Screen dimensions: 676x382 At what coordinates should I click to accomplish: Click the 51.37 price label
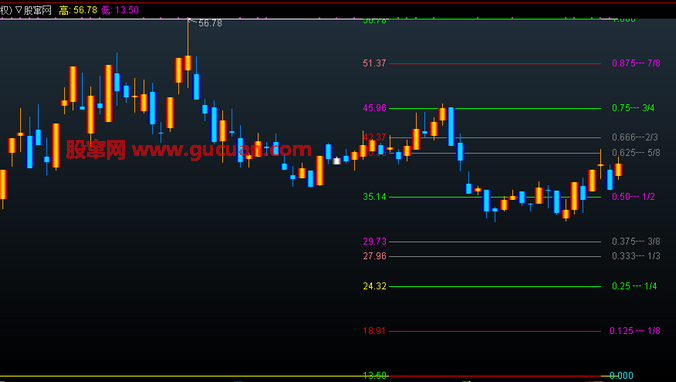(374, 63)
